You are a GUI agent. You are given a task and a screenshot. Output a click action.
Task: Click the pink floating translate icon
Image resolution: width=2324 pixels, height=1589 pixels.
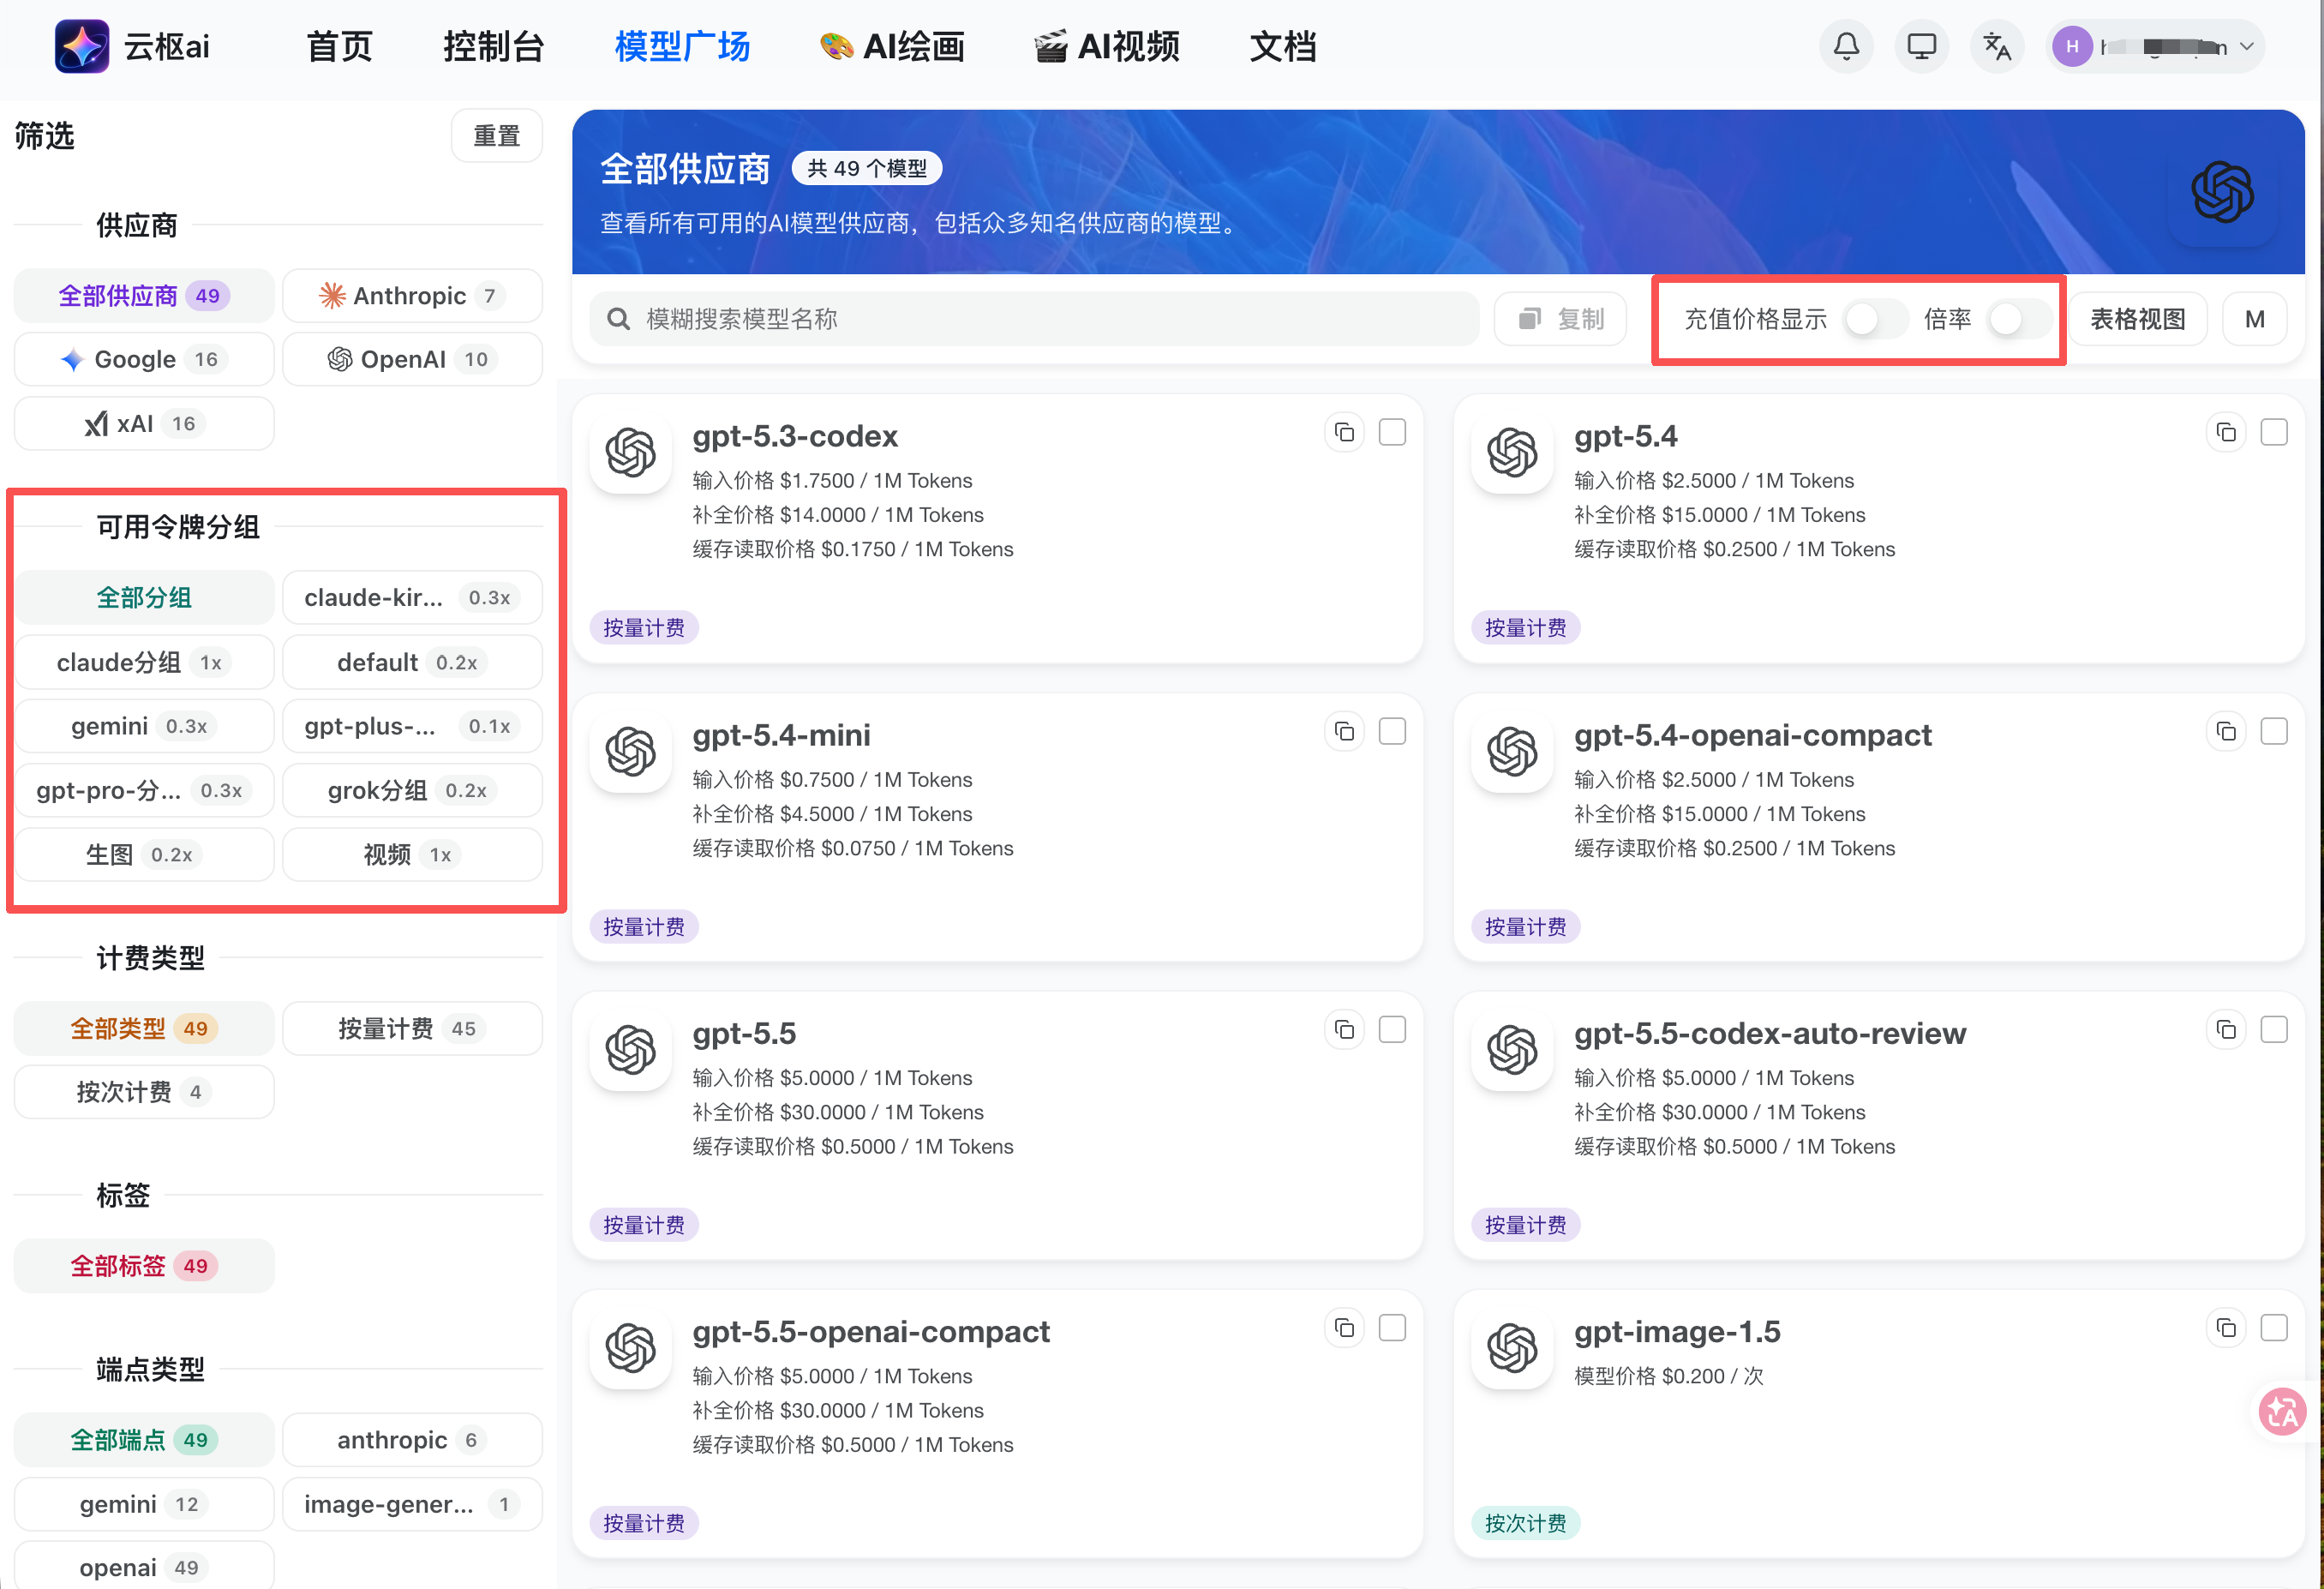click(x=2282, y=1411)
